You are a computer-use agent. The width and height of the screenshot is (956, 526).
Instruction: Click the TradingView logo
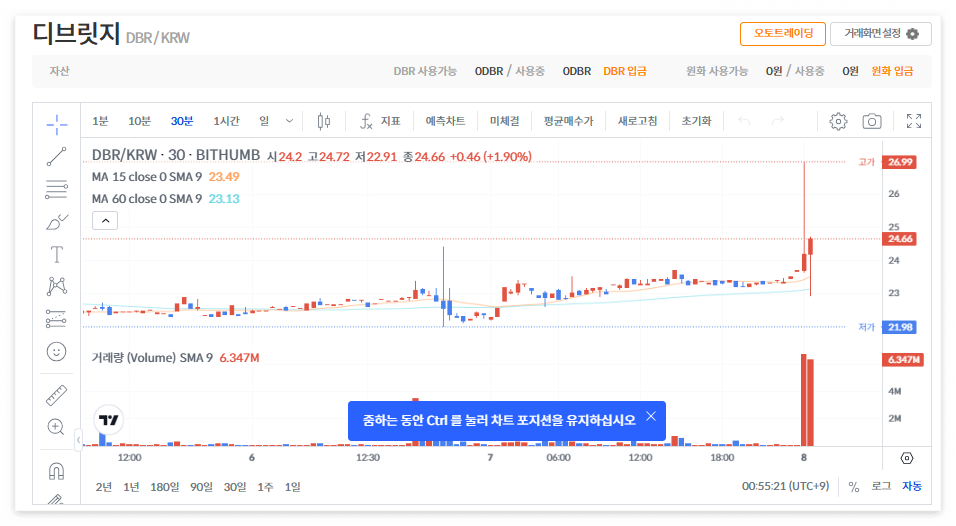(x=109, y=420)
